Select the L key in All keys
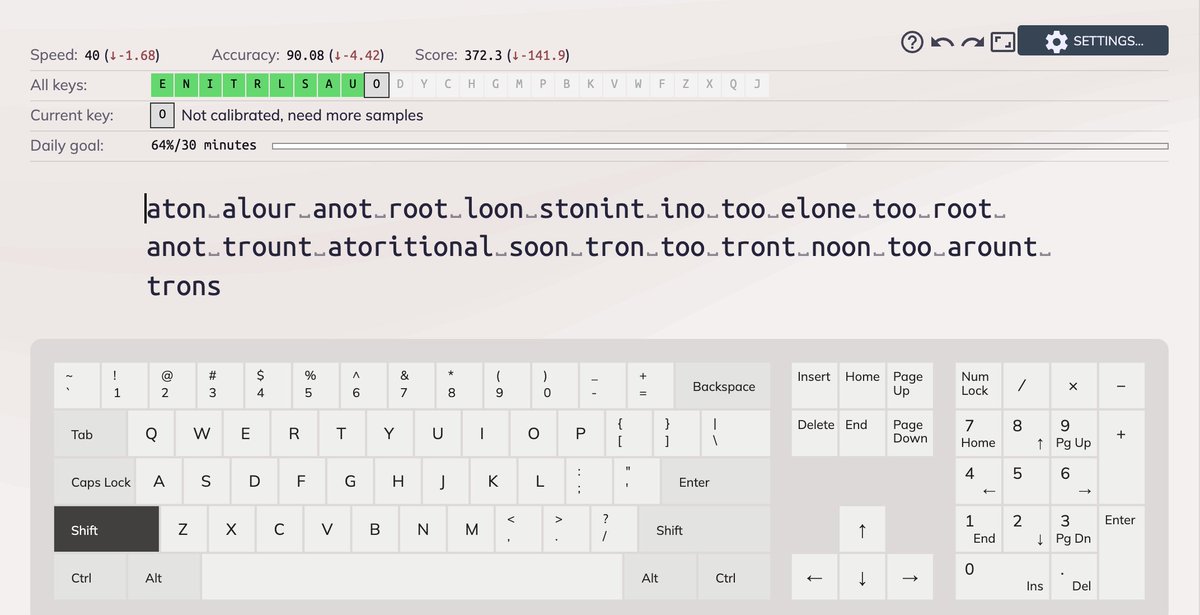Viewport: 1200px width, 615px height. [x=281, y=85]
